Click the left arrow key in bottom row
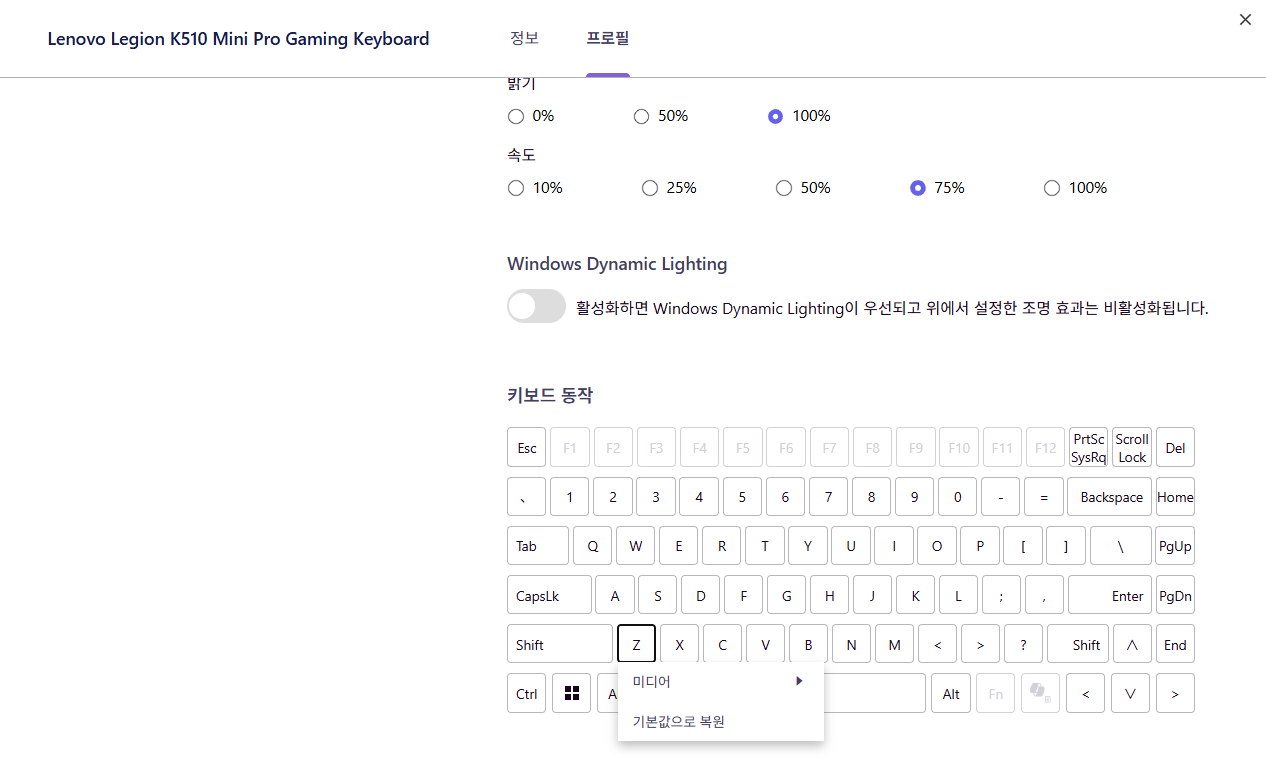The image size is (1266, 765). (x=1086, y=693)
